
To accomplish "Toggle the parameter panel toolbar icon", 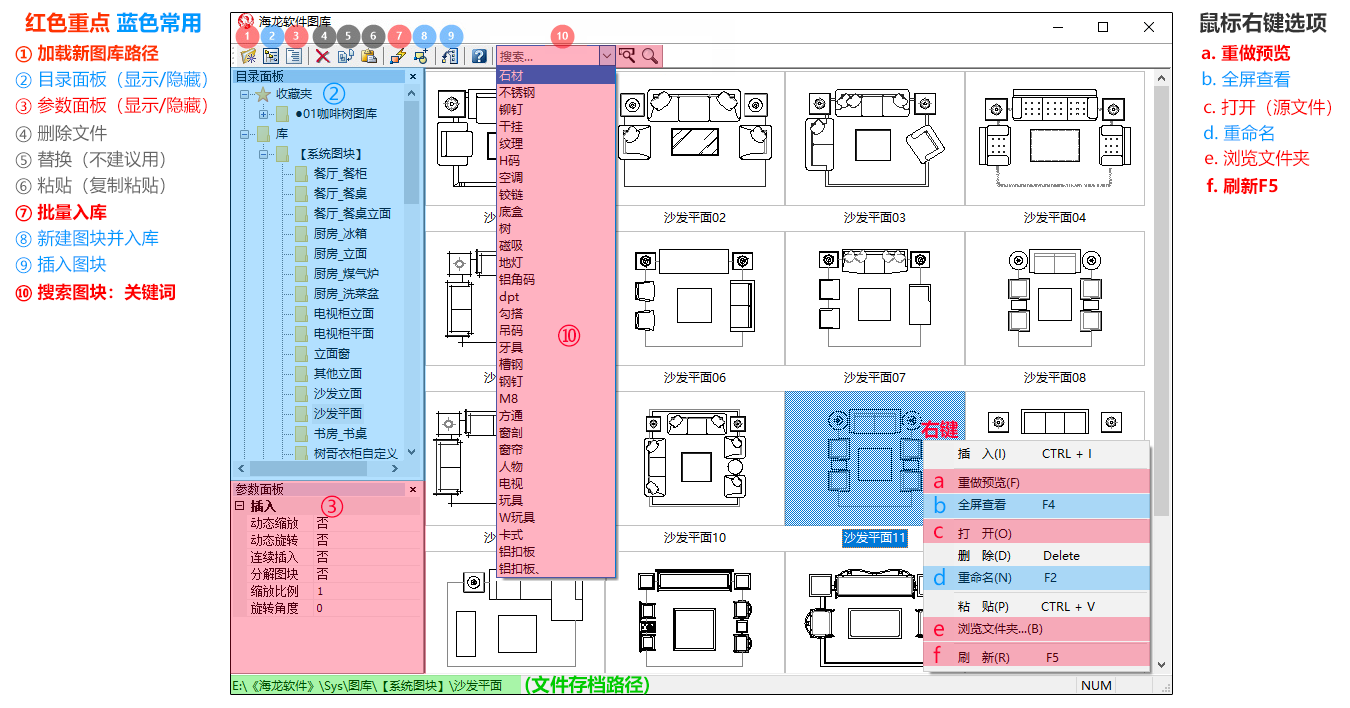I will tap(294, 57).
